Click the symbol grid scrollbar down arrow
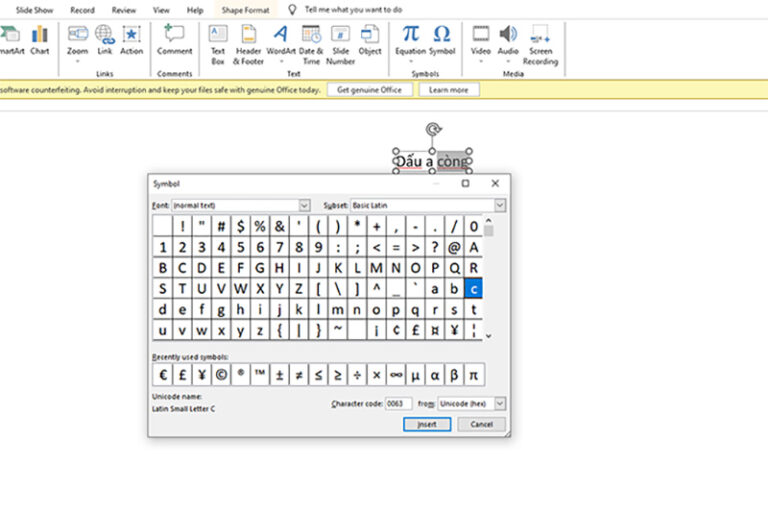Screen dimensions: 768x512 488,336
